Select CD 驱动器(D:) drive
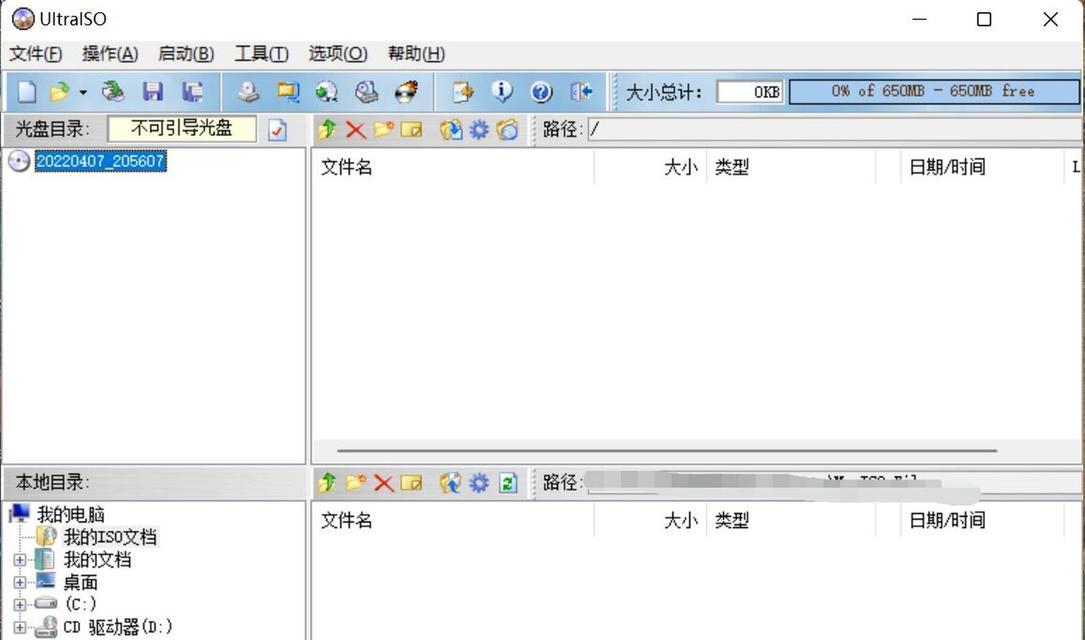 (118, 628)
